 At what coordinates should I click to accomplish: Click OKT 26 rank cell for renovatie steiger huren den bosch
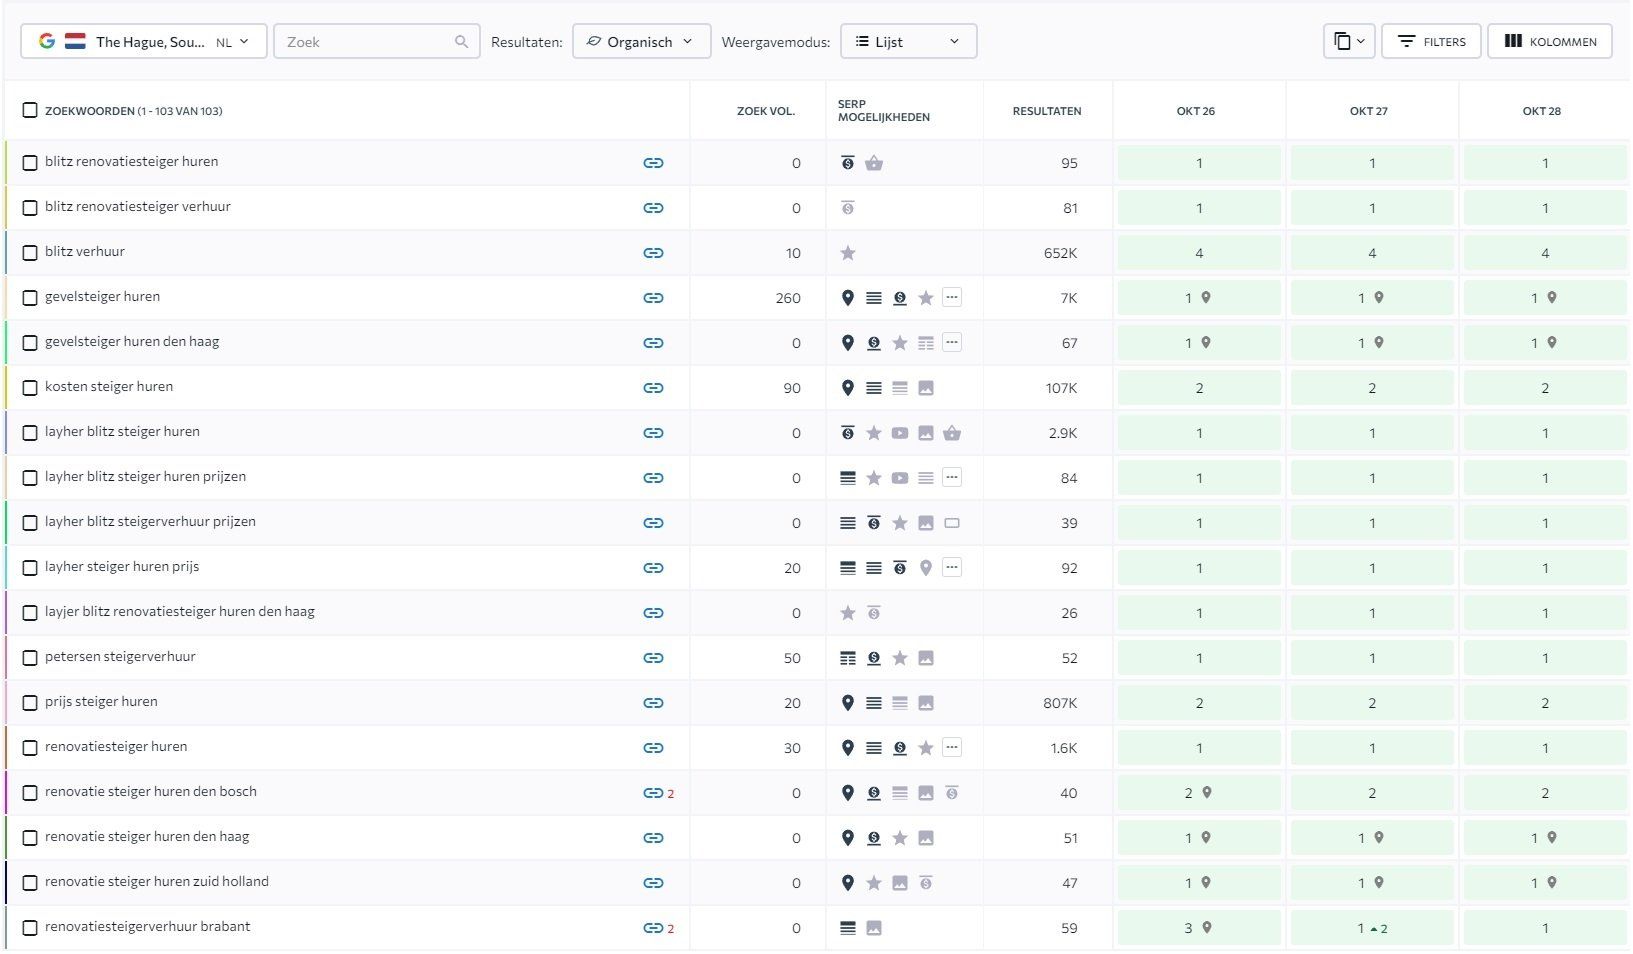point(1199,793)
